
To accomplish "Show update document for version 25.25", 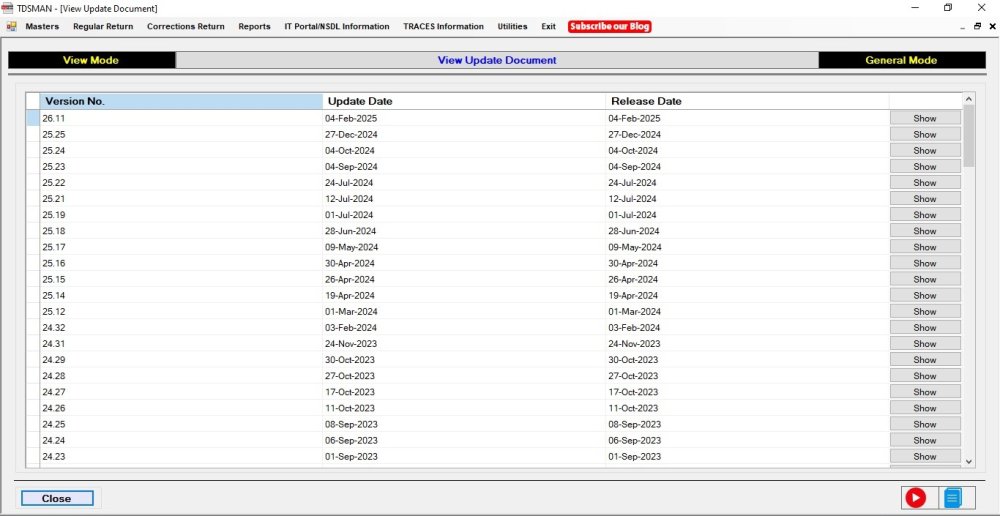I will coord(925,134).
